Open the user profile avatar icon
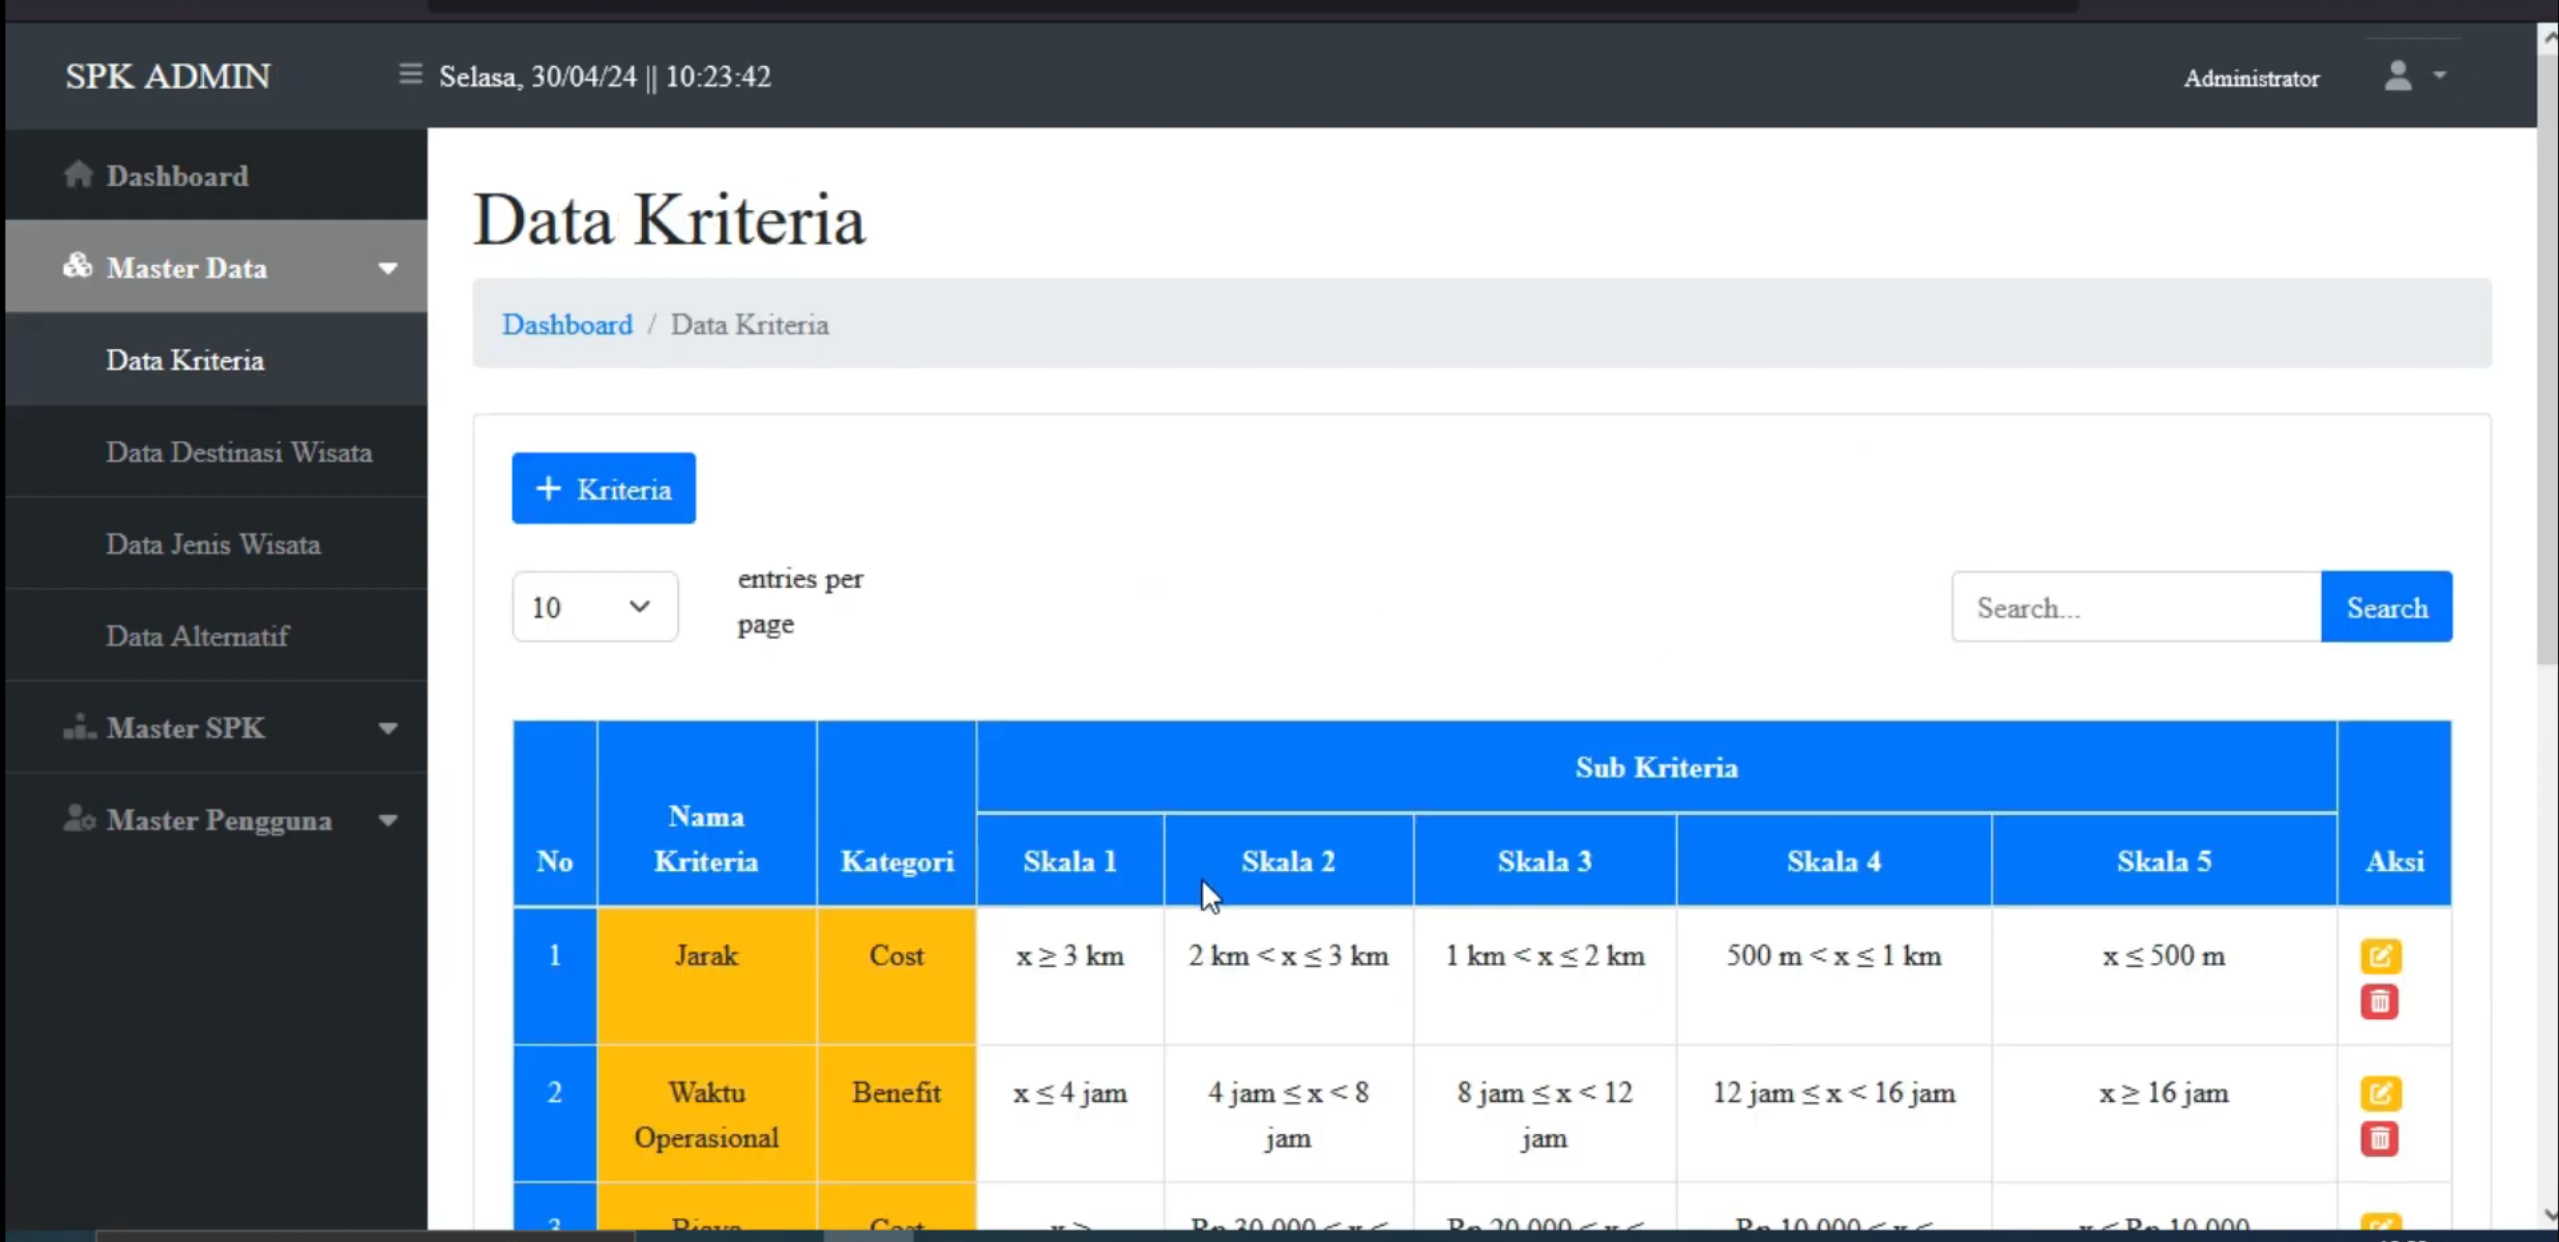 click(2397, 76)
